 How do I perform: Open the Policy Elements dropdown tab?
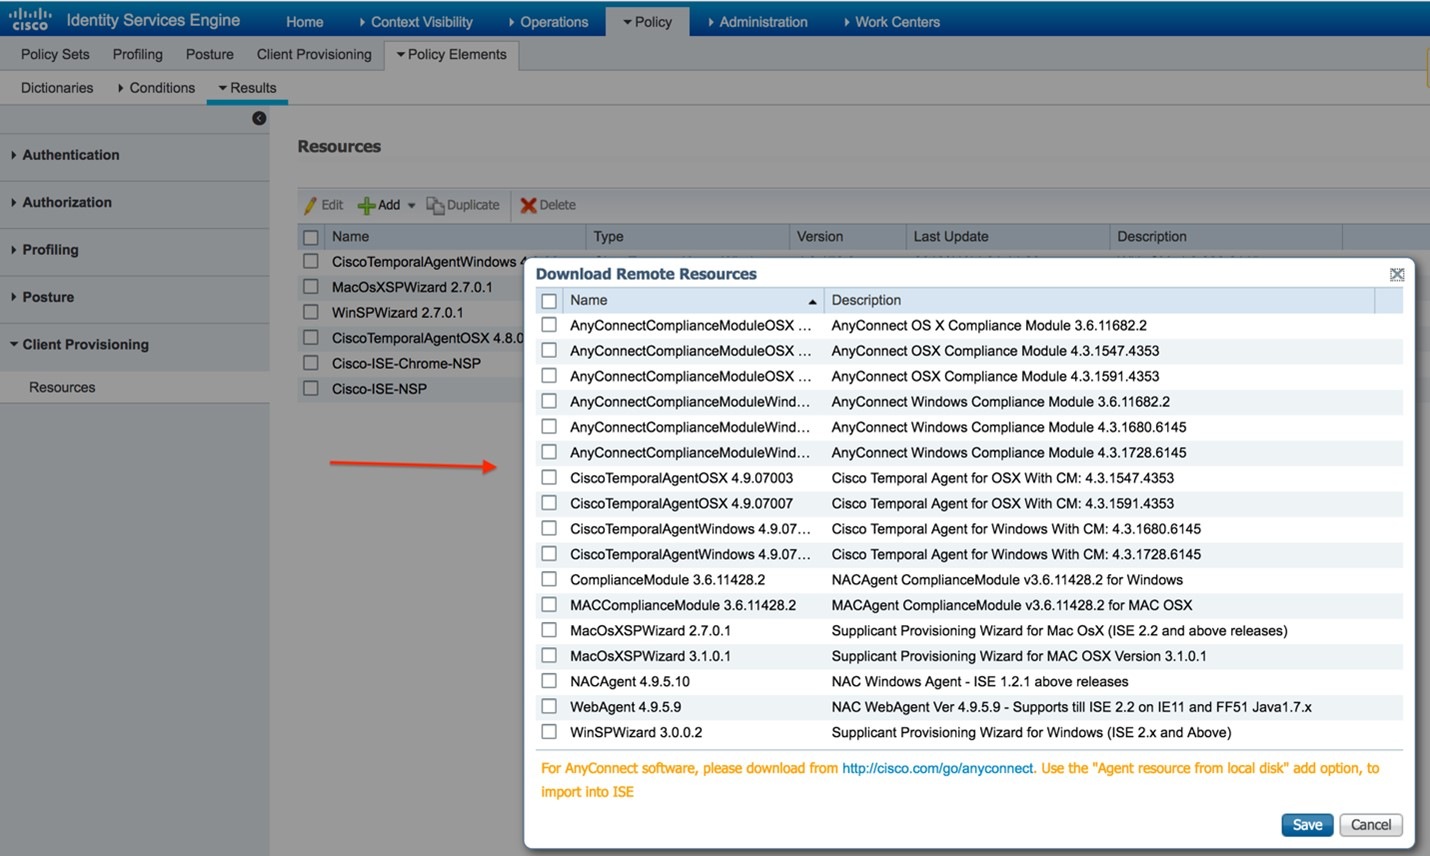(x=452, y=55)
